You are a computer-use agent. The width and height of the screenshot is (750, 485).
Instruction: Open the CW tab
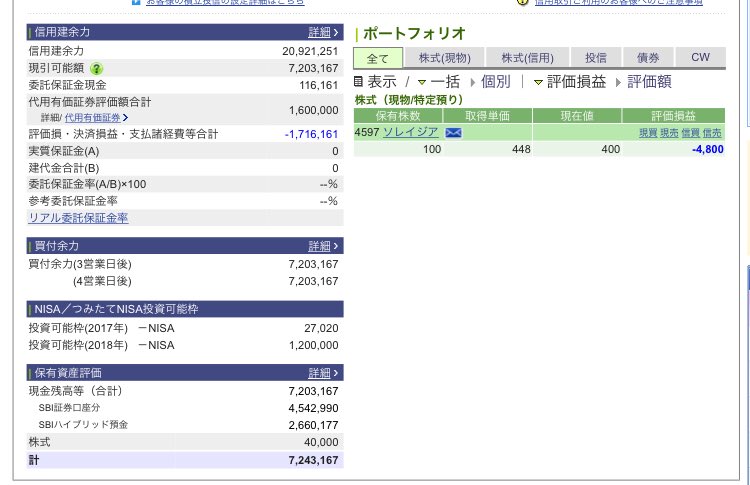[700, 57]
